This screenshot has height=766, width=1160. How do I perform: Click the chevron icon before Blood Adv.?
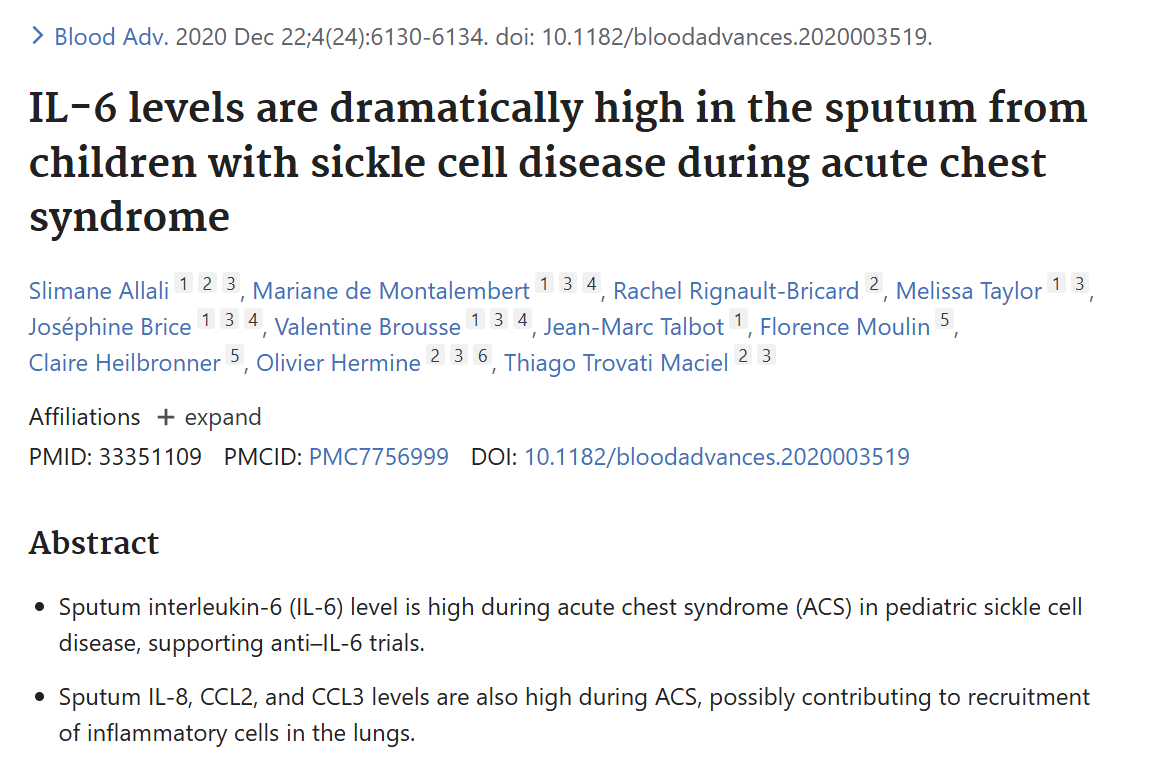(x=38, y=36)
